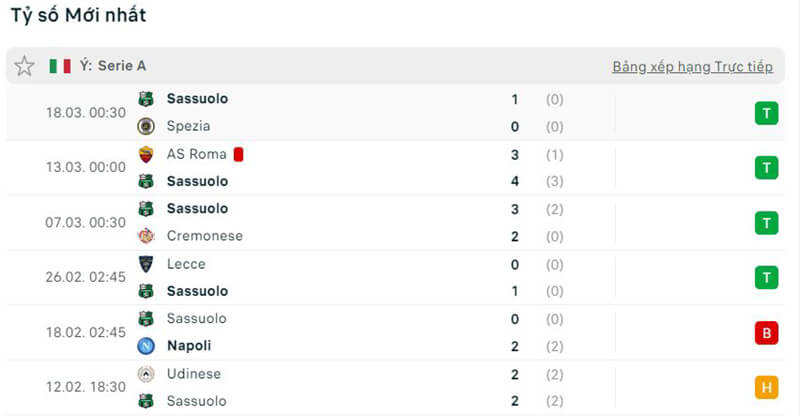800x416 pixels.
Task: Click the AS Roma club crest
Action: tap(147, 154)
